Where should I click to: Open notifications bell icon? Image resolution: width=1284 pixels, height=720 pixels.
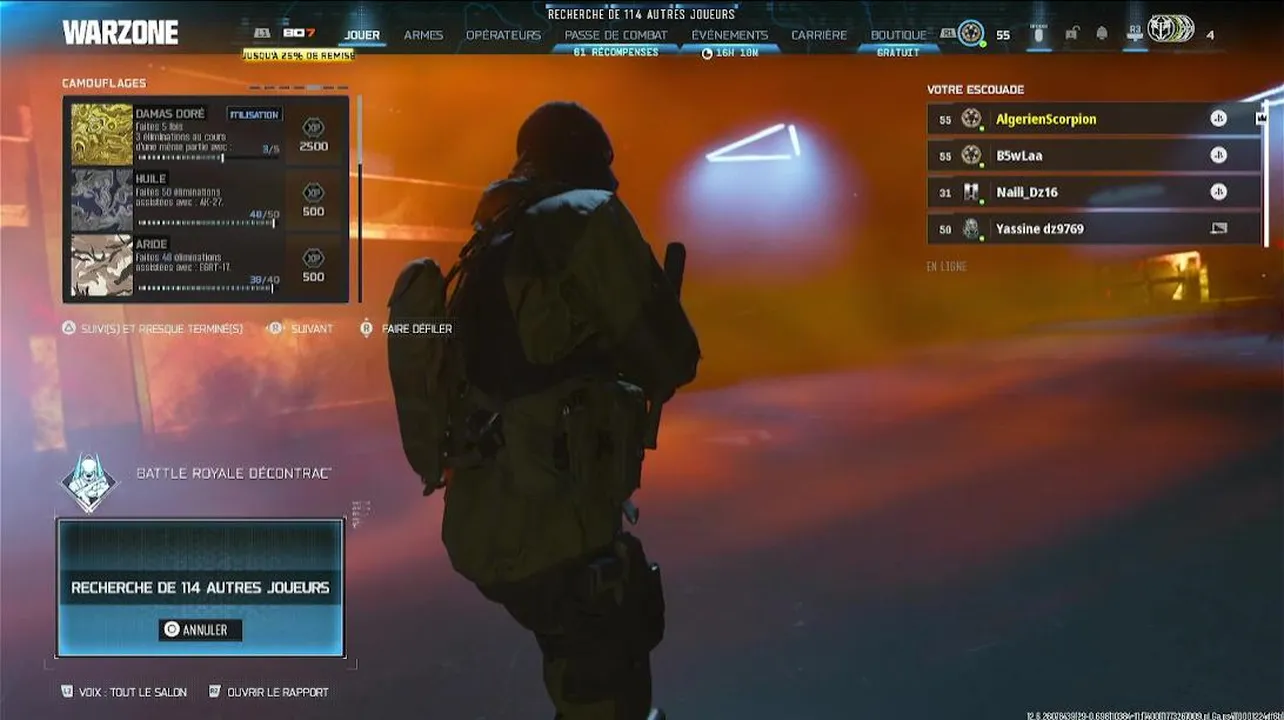[x=1102, y=34]
